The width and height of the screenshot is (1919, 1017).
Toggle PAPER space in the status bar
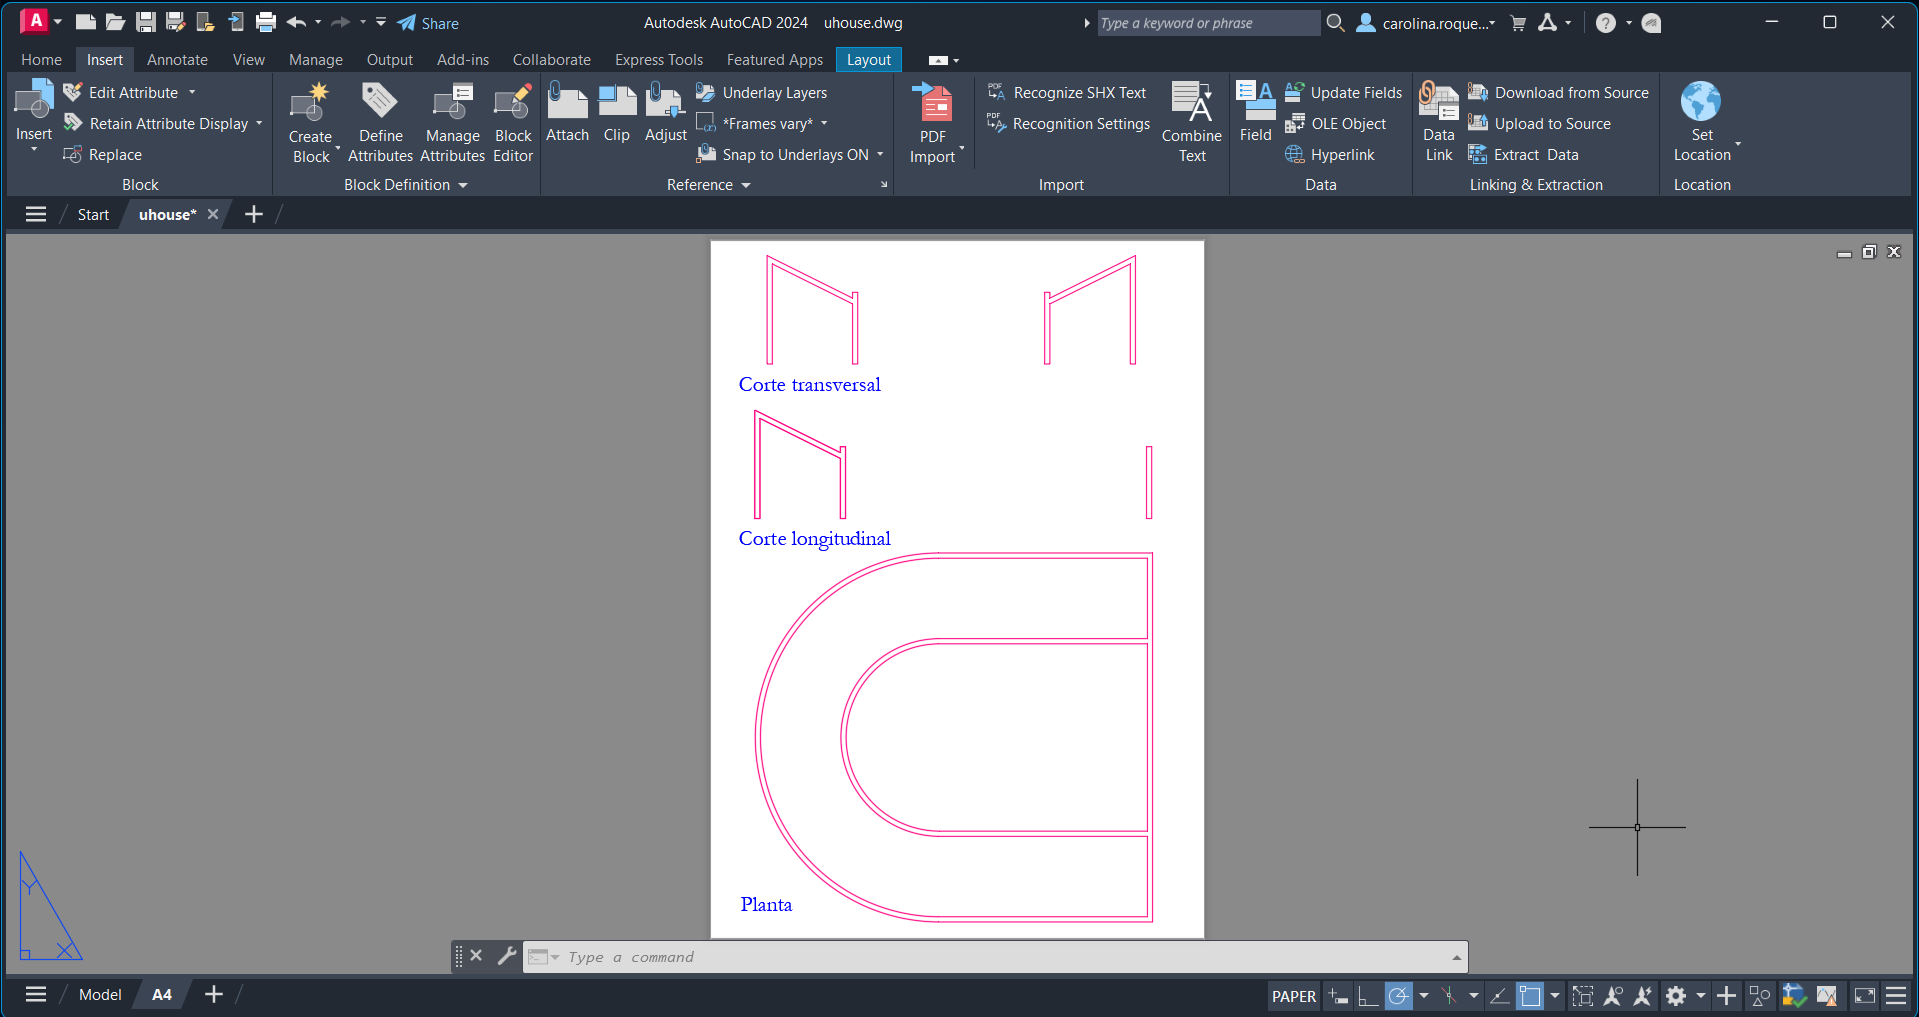click(1294, 996)
